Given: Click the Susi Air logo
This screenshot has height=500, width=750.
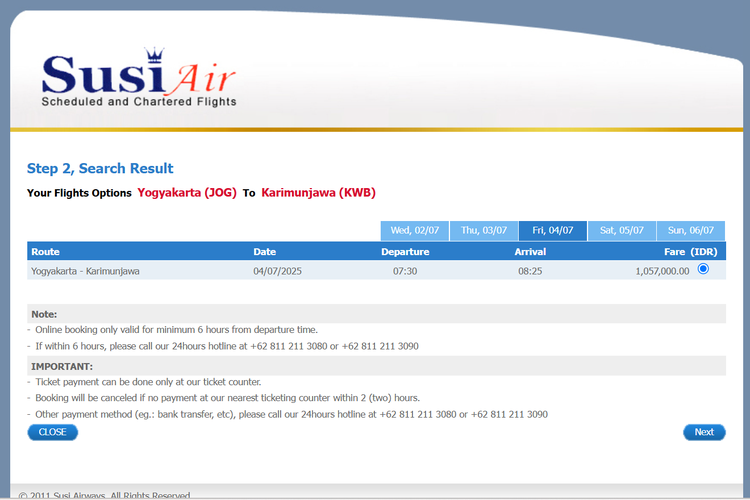Looking at the screenshot, I should pyautogui.click(x=138, y=78).
